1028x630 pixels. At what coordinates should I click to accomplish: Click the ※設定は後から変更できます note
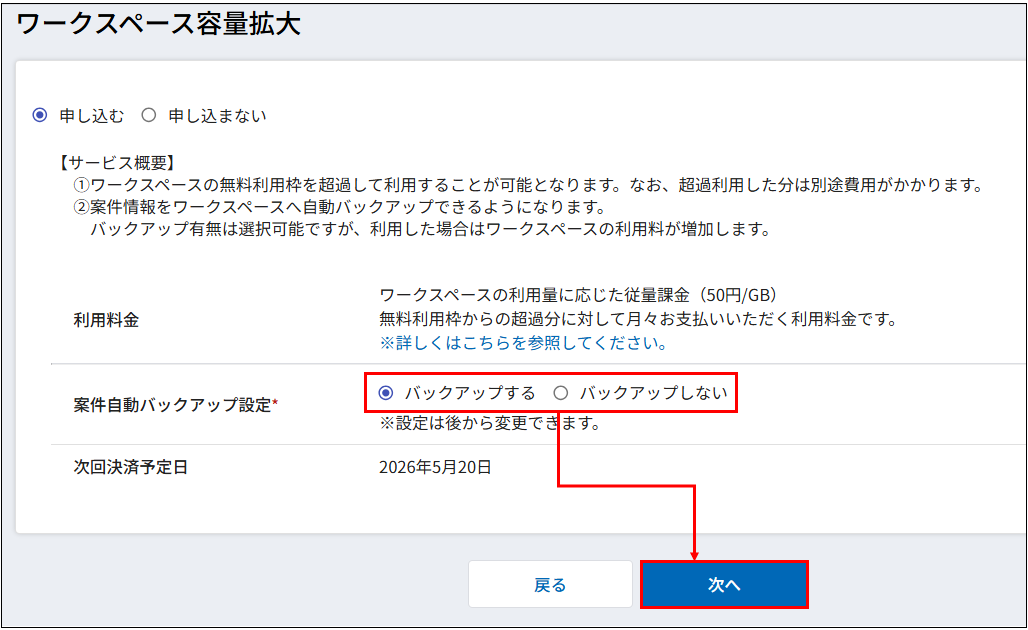coord(489,423)
